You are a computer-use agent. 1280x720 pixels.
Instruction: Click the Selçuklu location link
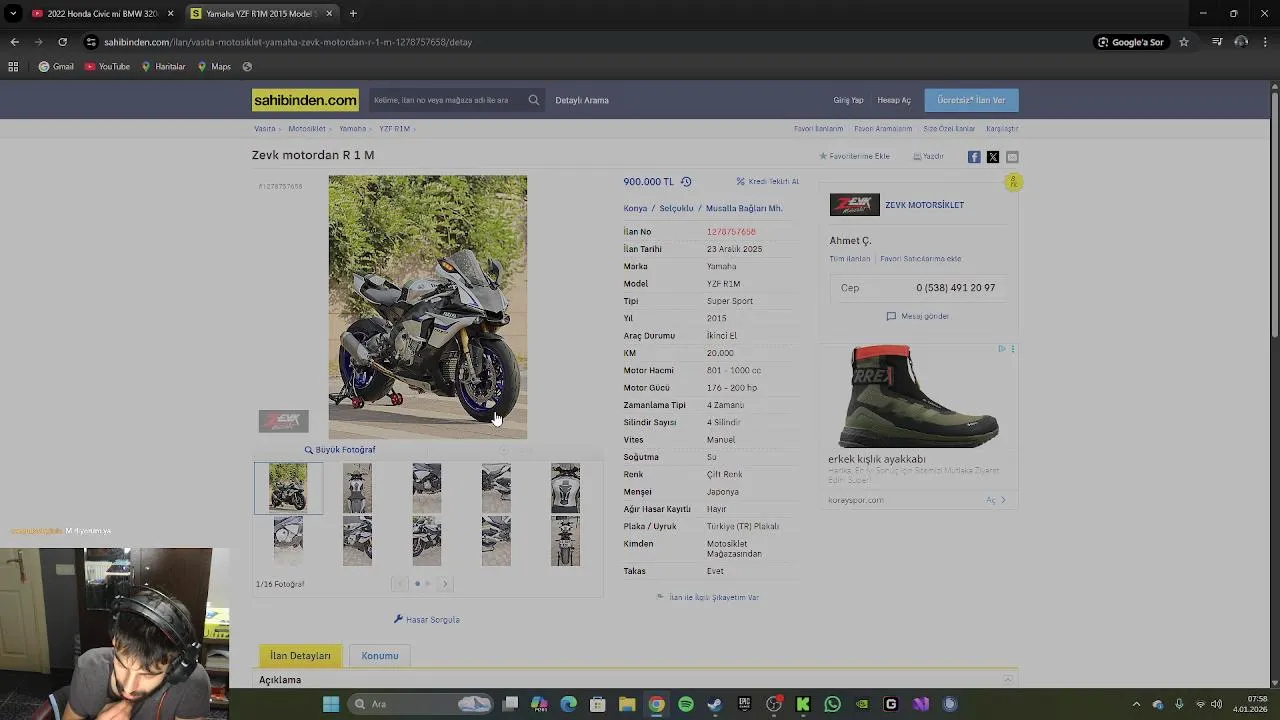pos(676,209)
